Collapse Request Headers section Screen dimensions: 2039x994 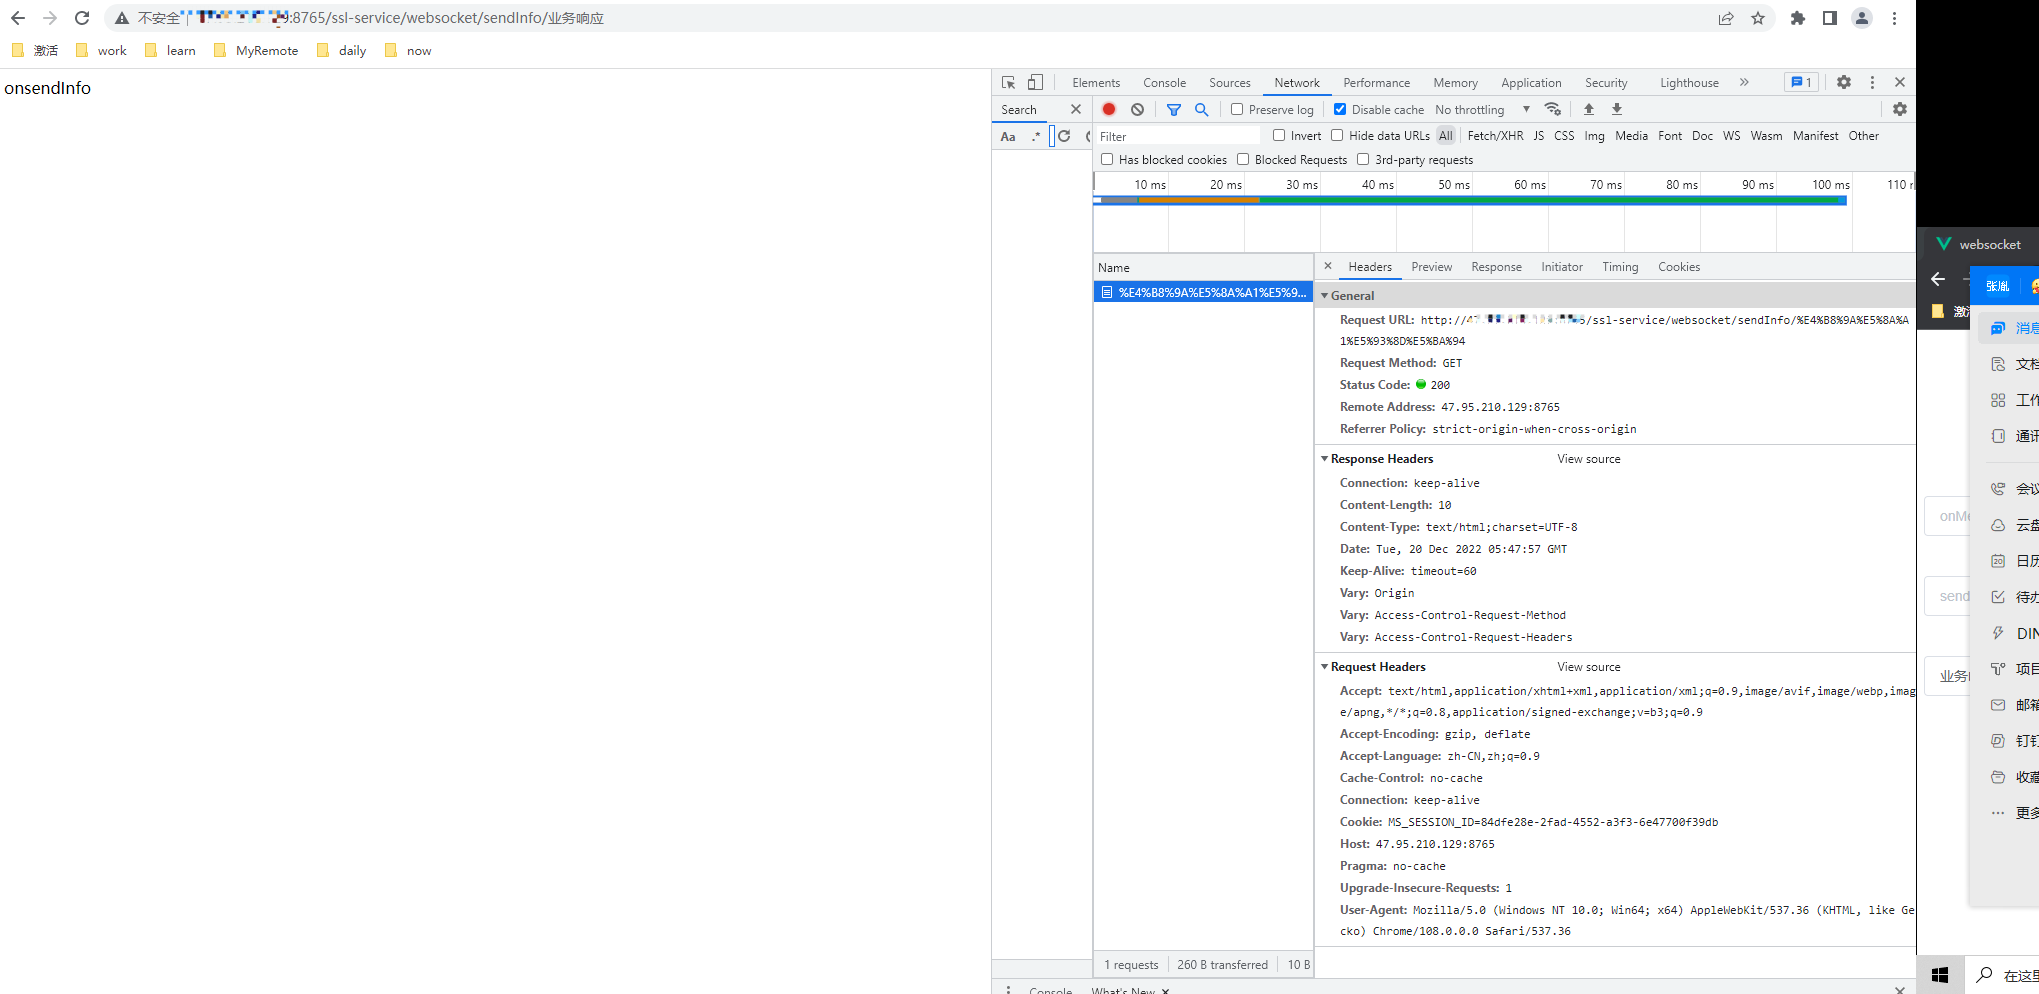[x=1324, y=667]
